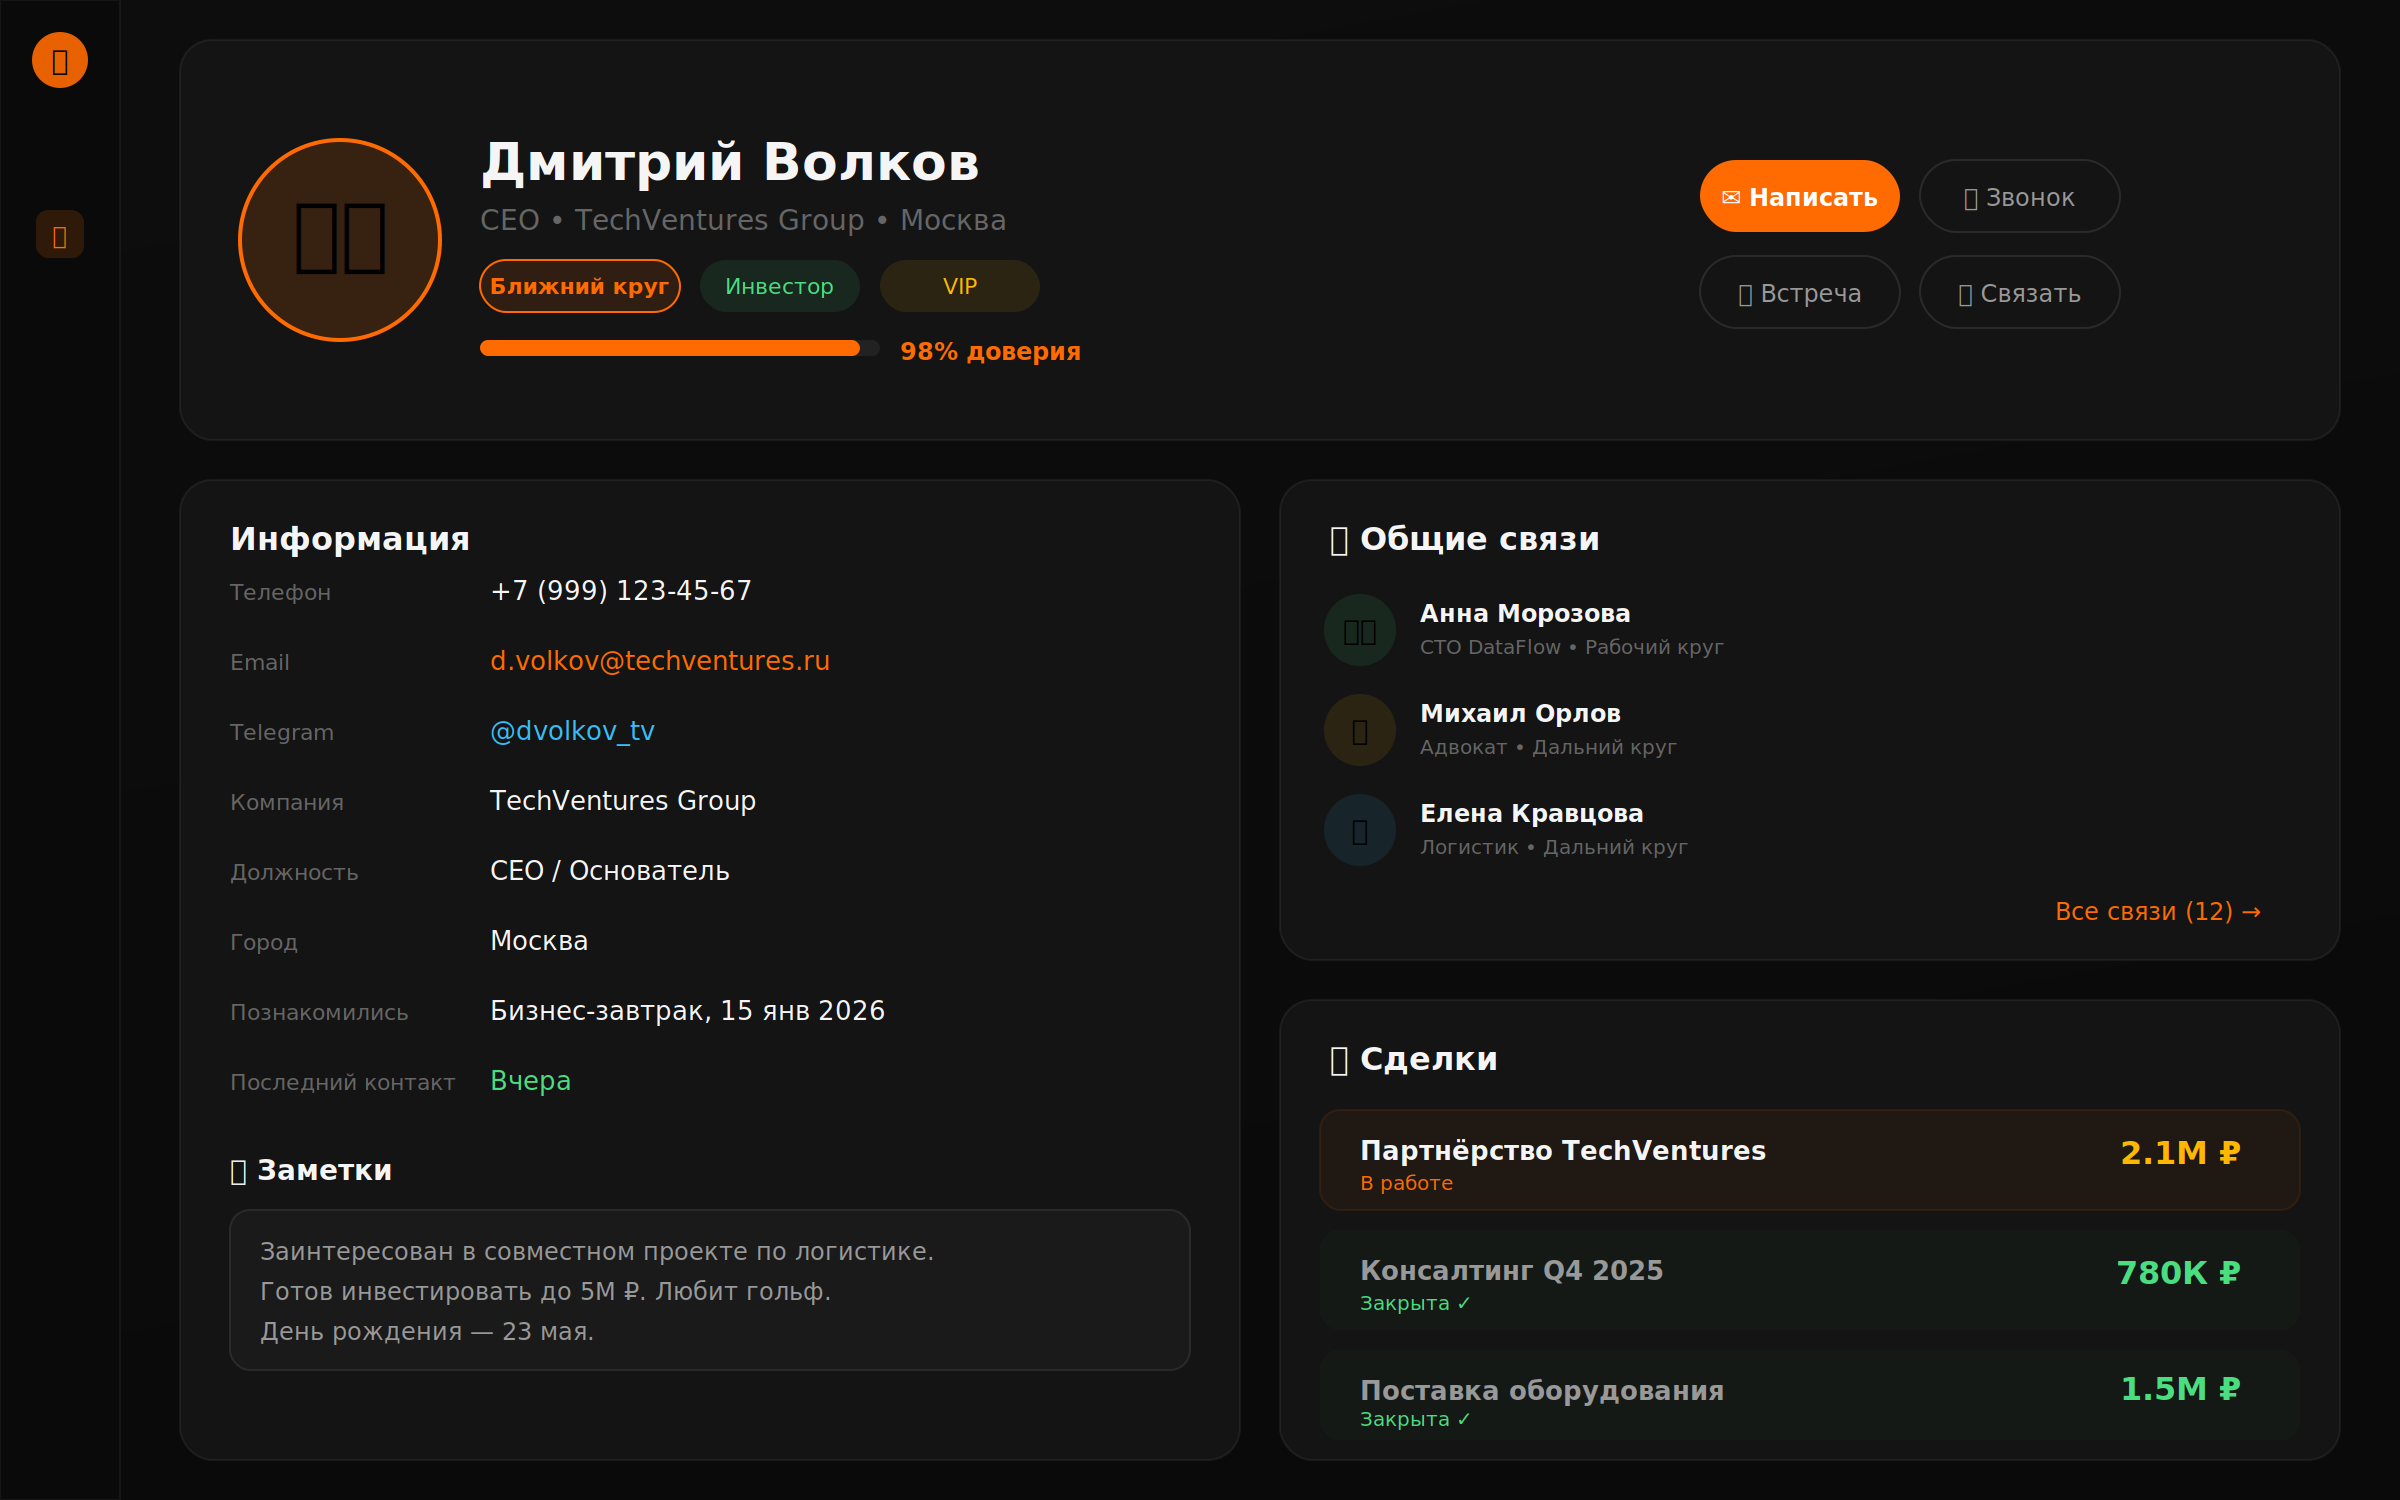Viewport: 2400px width, 1500px height.
Task: Click Михаил Орлов's avatar icon
Action: click(1359, 729)
